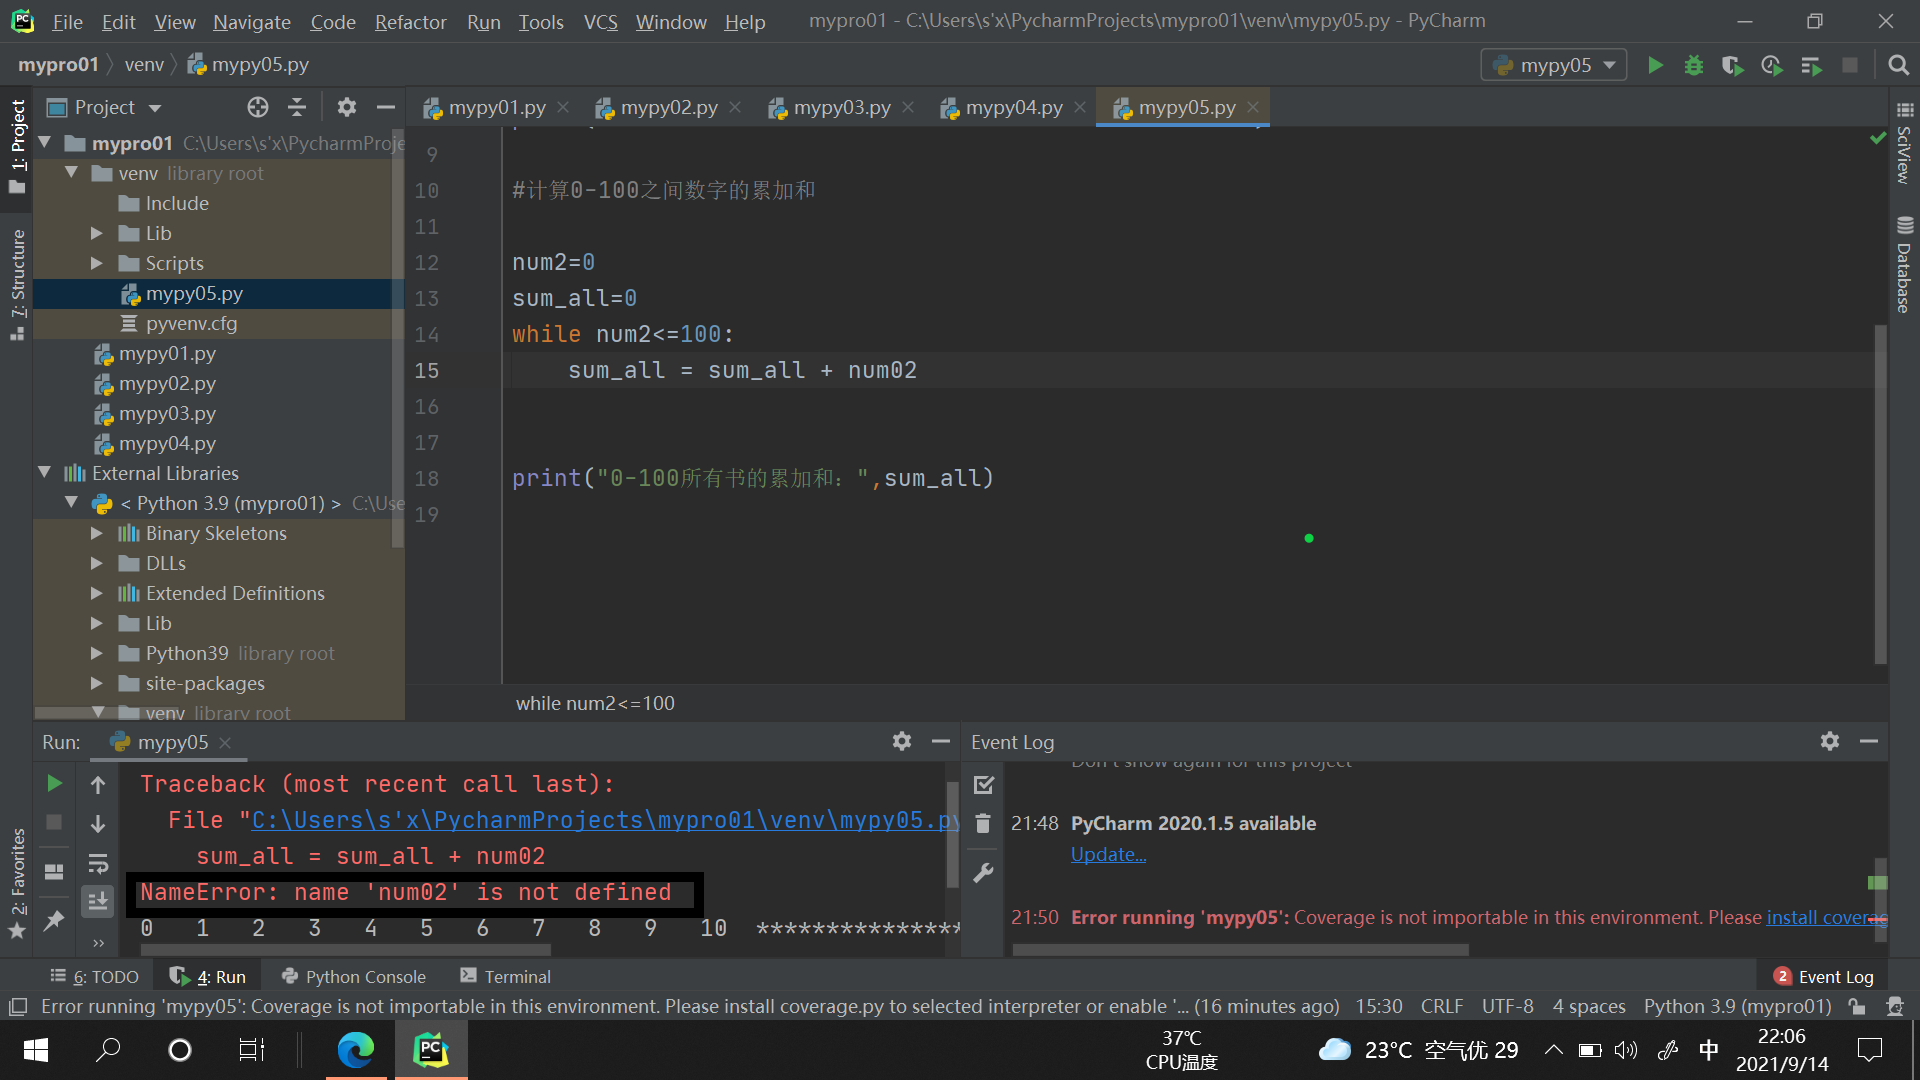Click the Up stack trace arrow

(x=98, y=784)
